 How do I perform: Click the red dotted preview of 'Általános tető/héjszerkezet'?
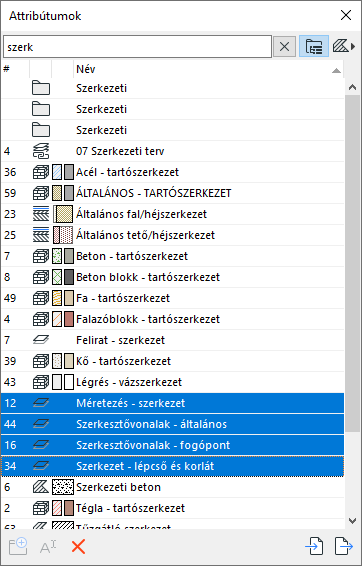63,235
